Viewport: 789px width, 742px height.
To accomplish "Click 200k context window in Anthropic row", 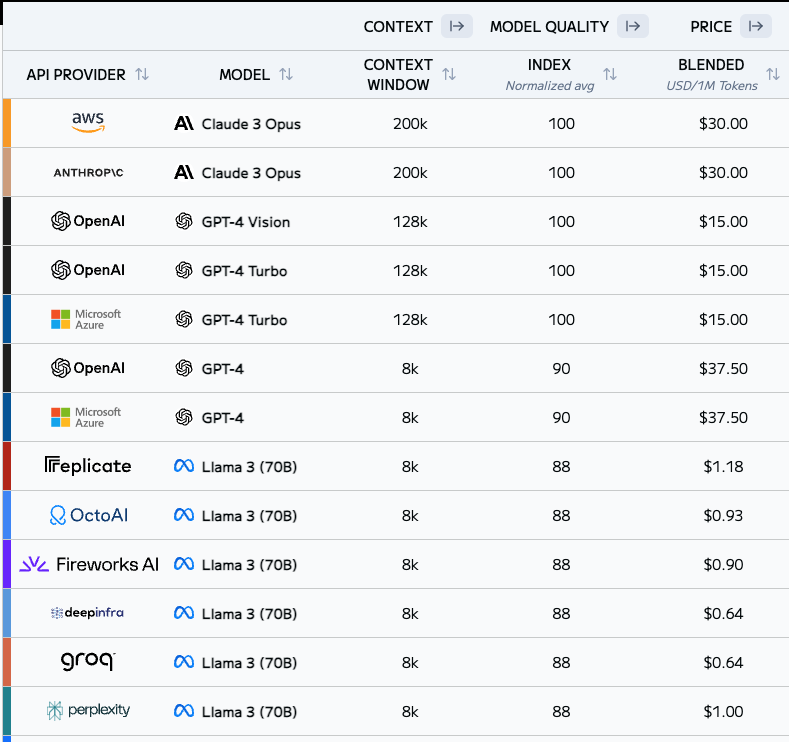I will point(410,173).
